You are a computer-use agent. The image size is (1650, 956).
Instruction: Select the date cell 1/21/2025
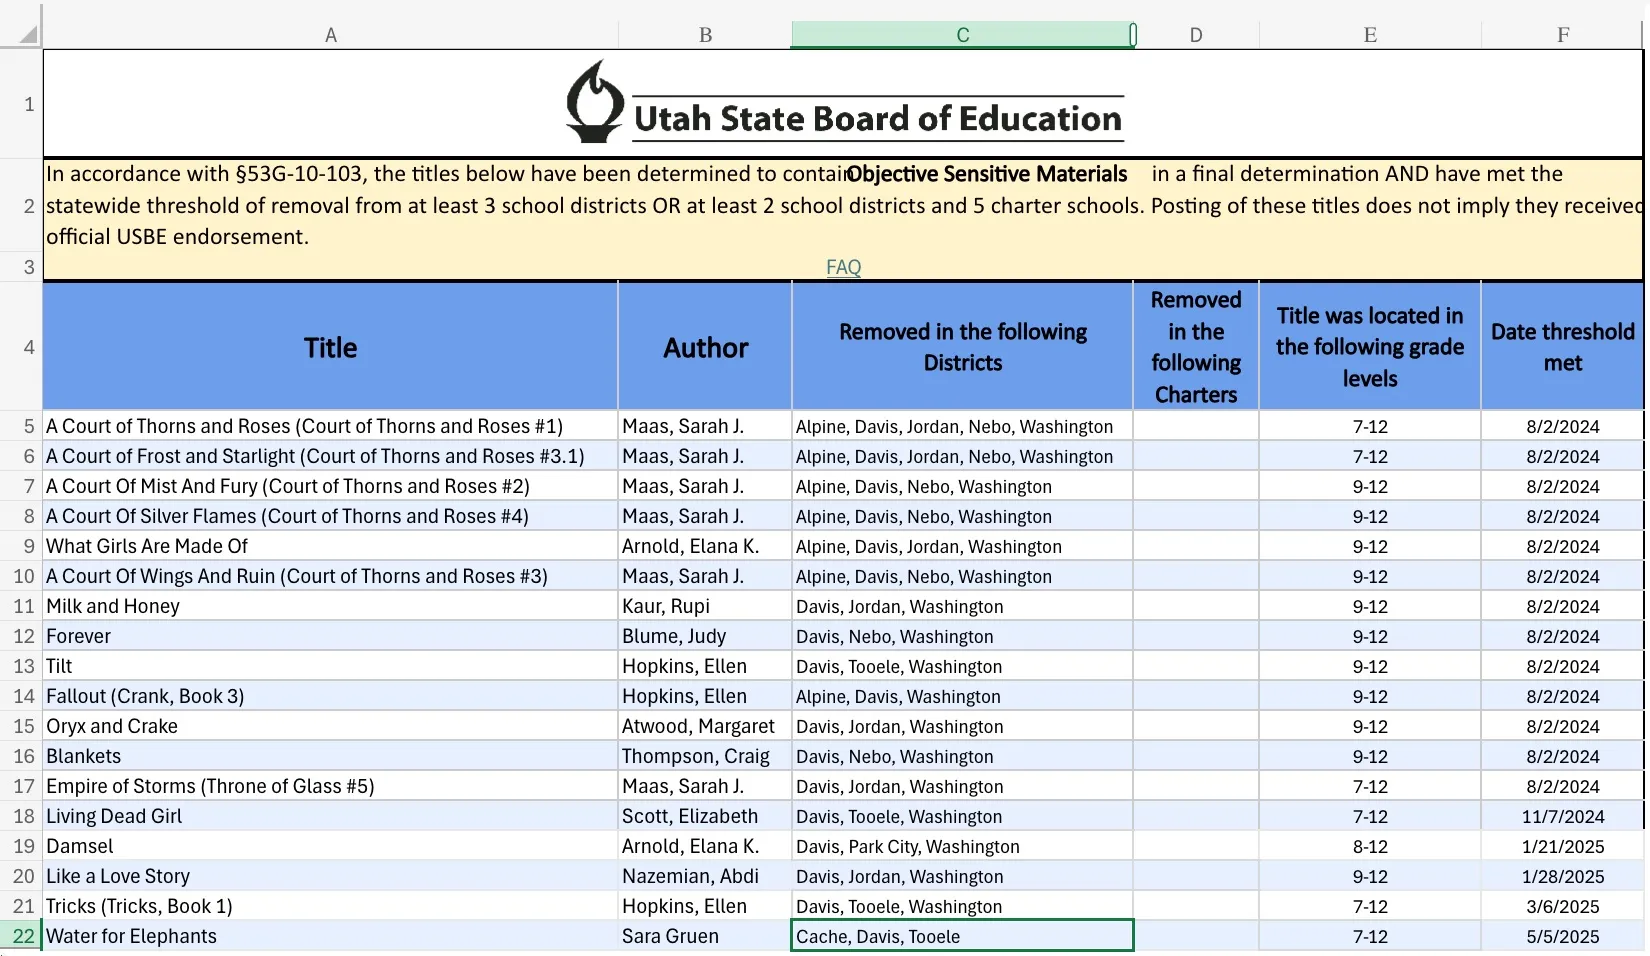tap(1563, 846)
